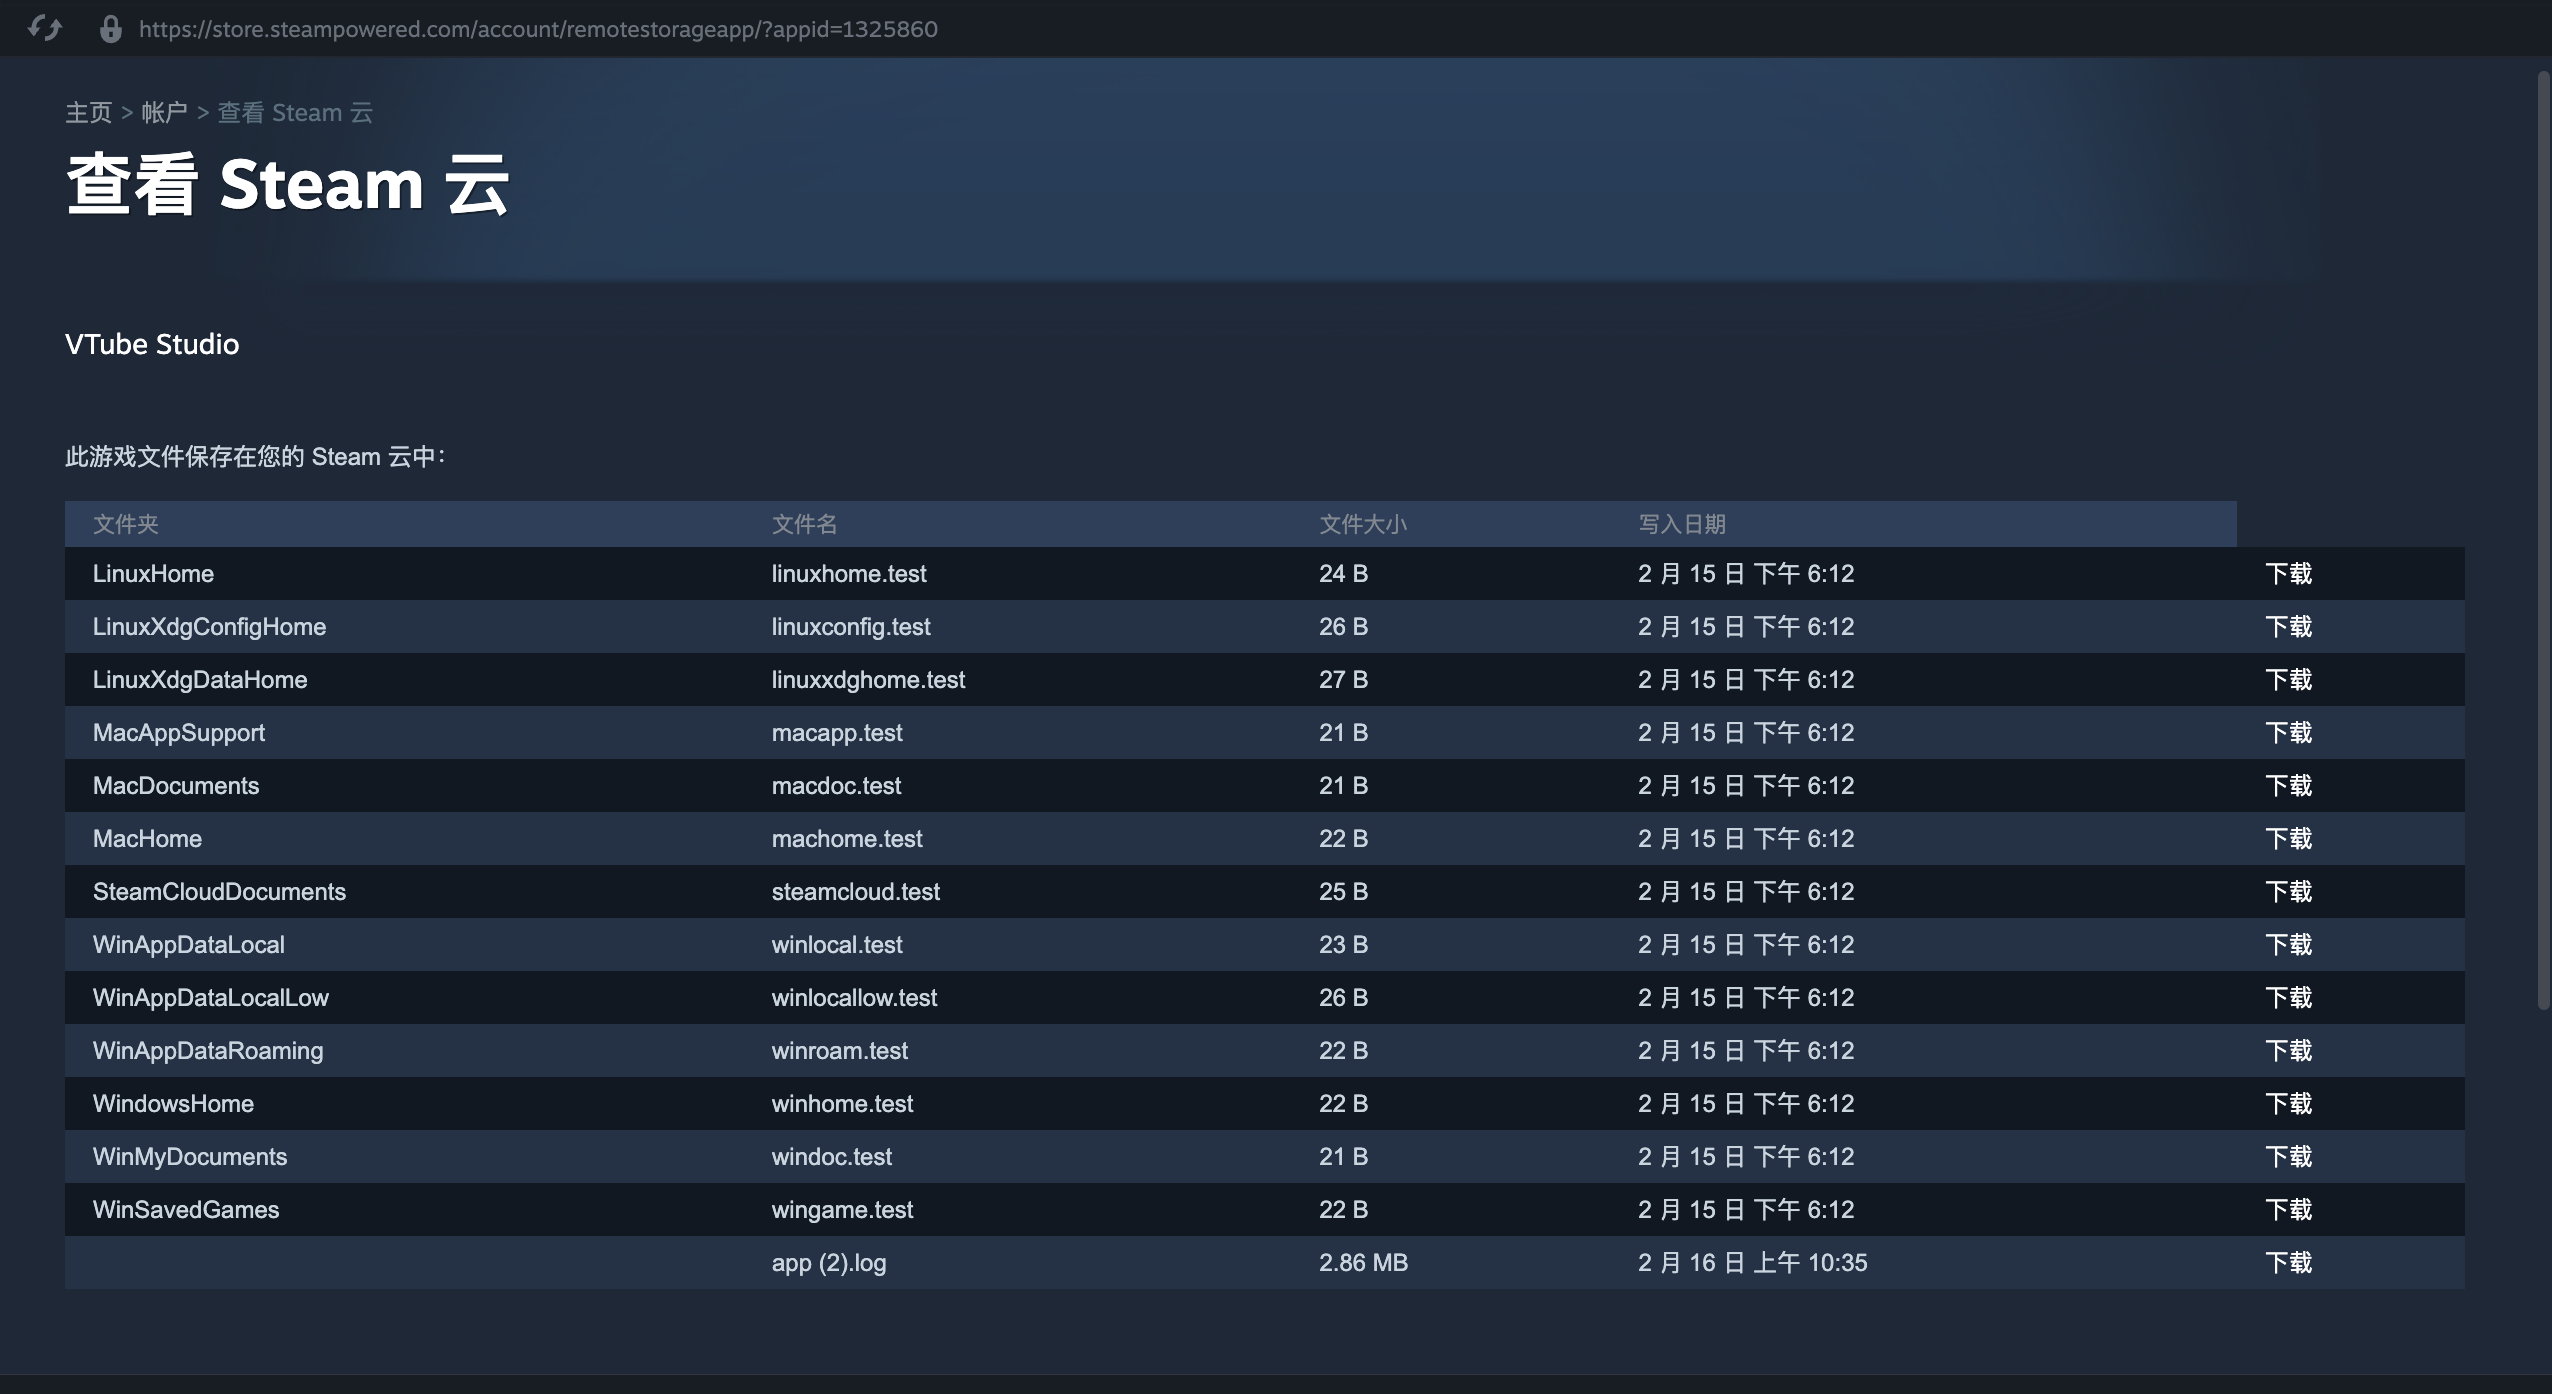2552x1394 pixels.
Task: Download the windoc.test file
Action: click(2288, 1157)
